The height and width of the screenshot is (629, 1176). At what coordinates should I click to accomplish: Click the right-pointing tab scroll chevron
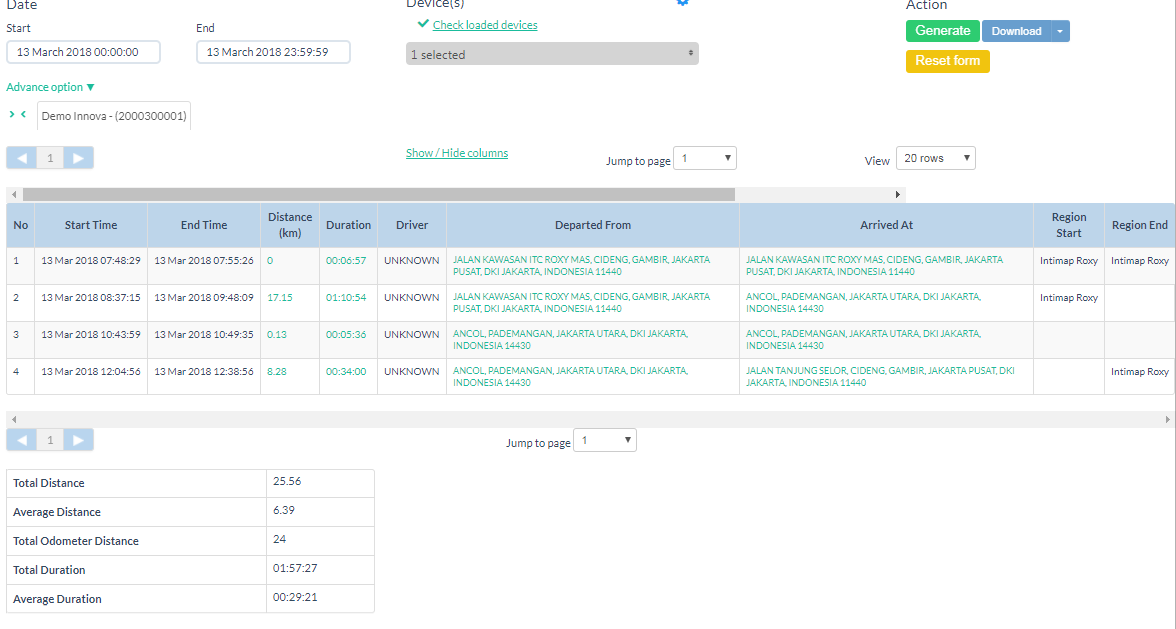pos(12,114)
